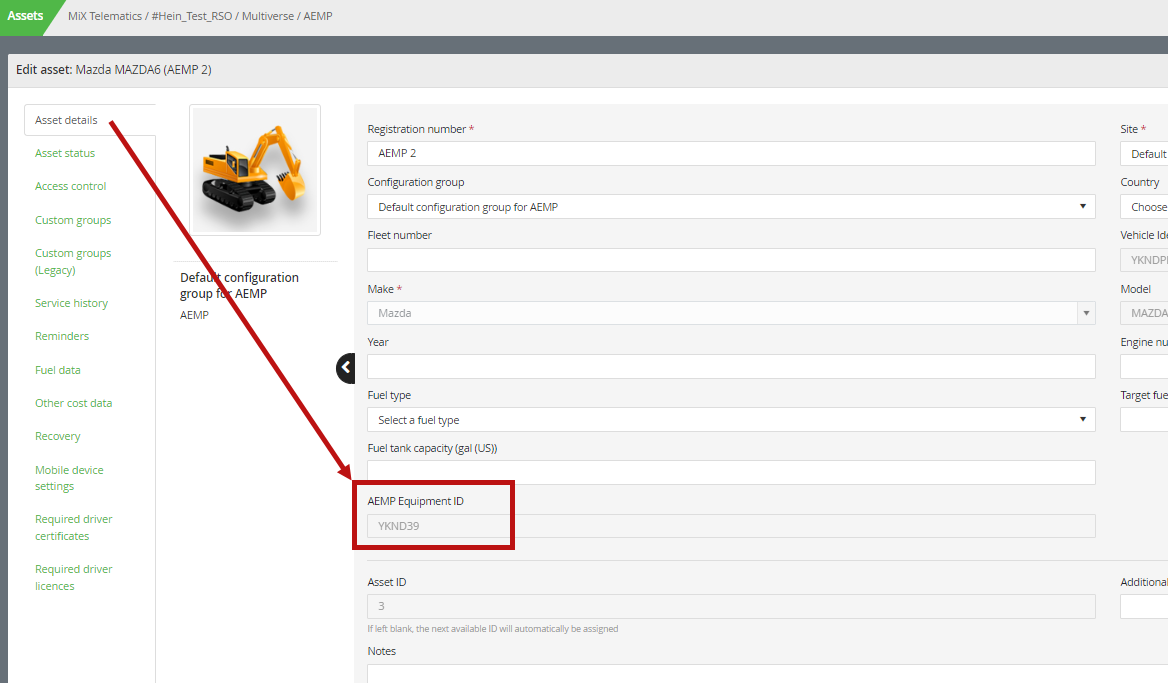1168x683 pixels.
Task: Click the Additional details field
Action: [1144, 606]
